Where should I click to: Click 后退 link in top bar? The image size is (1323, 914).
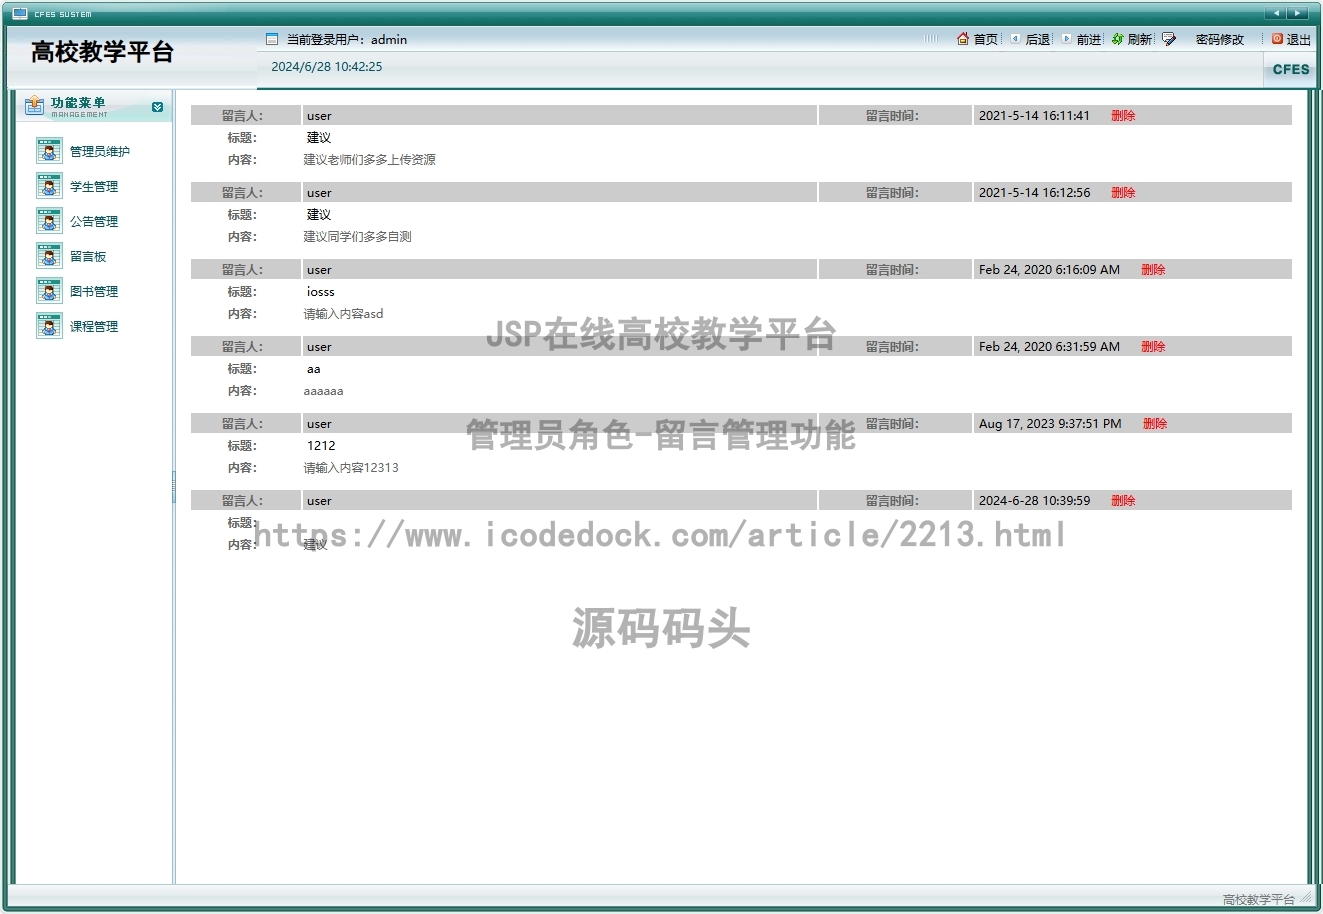click(1038, 40)
